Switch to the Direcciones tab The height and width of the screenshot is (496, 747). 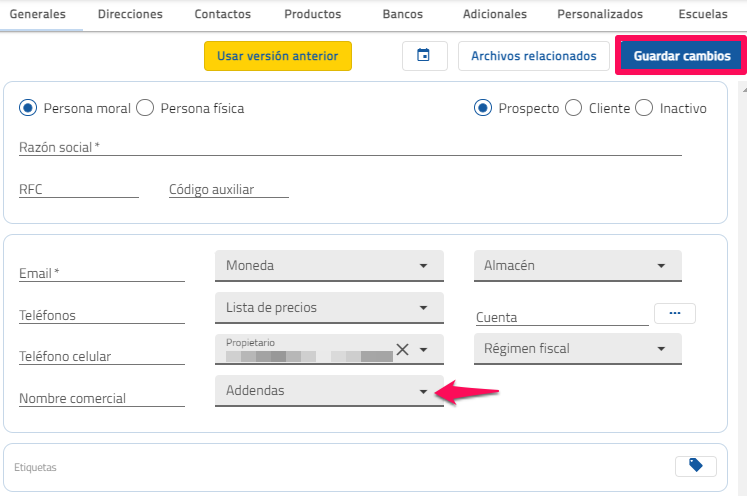tap(130, 15)
